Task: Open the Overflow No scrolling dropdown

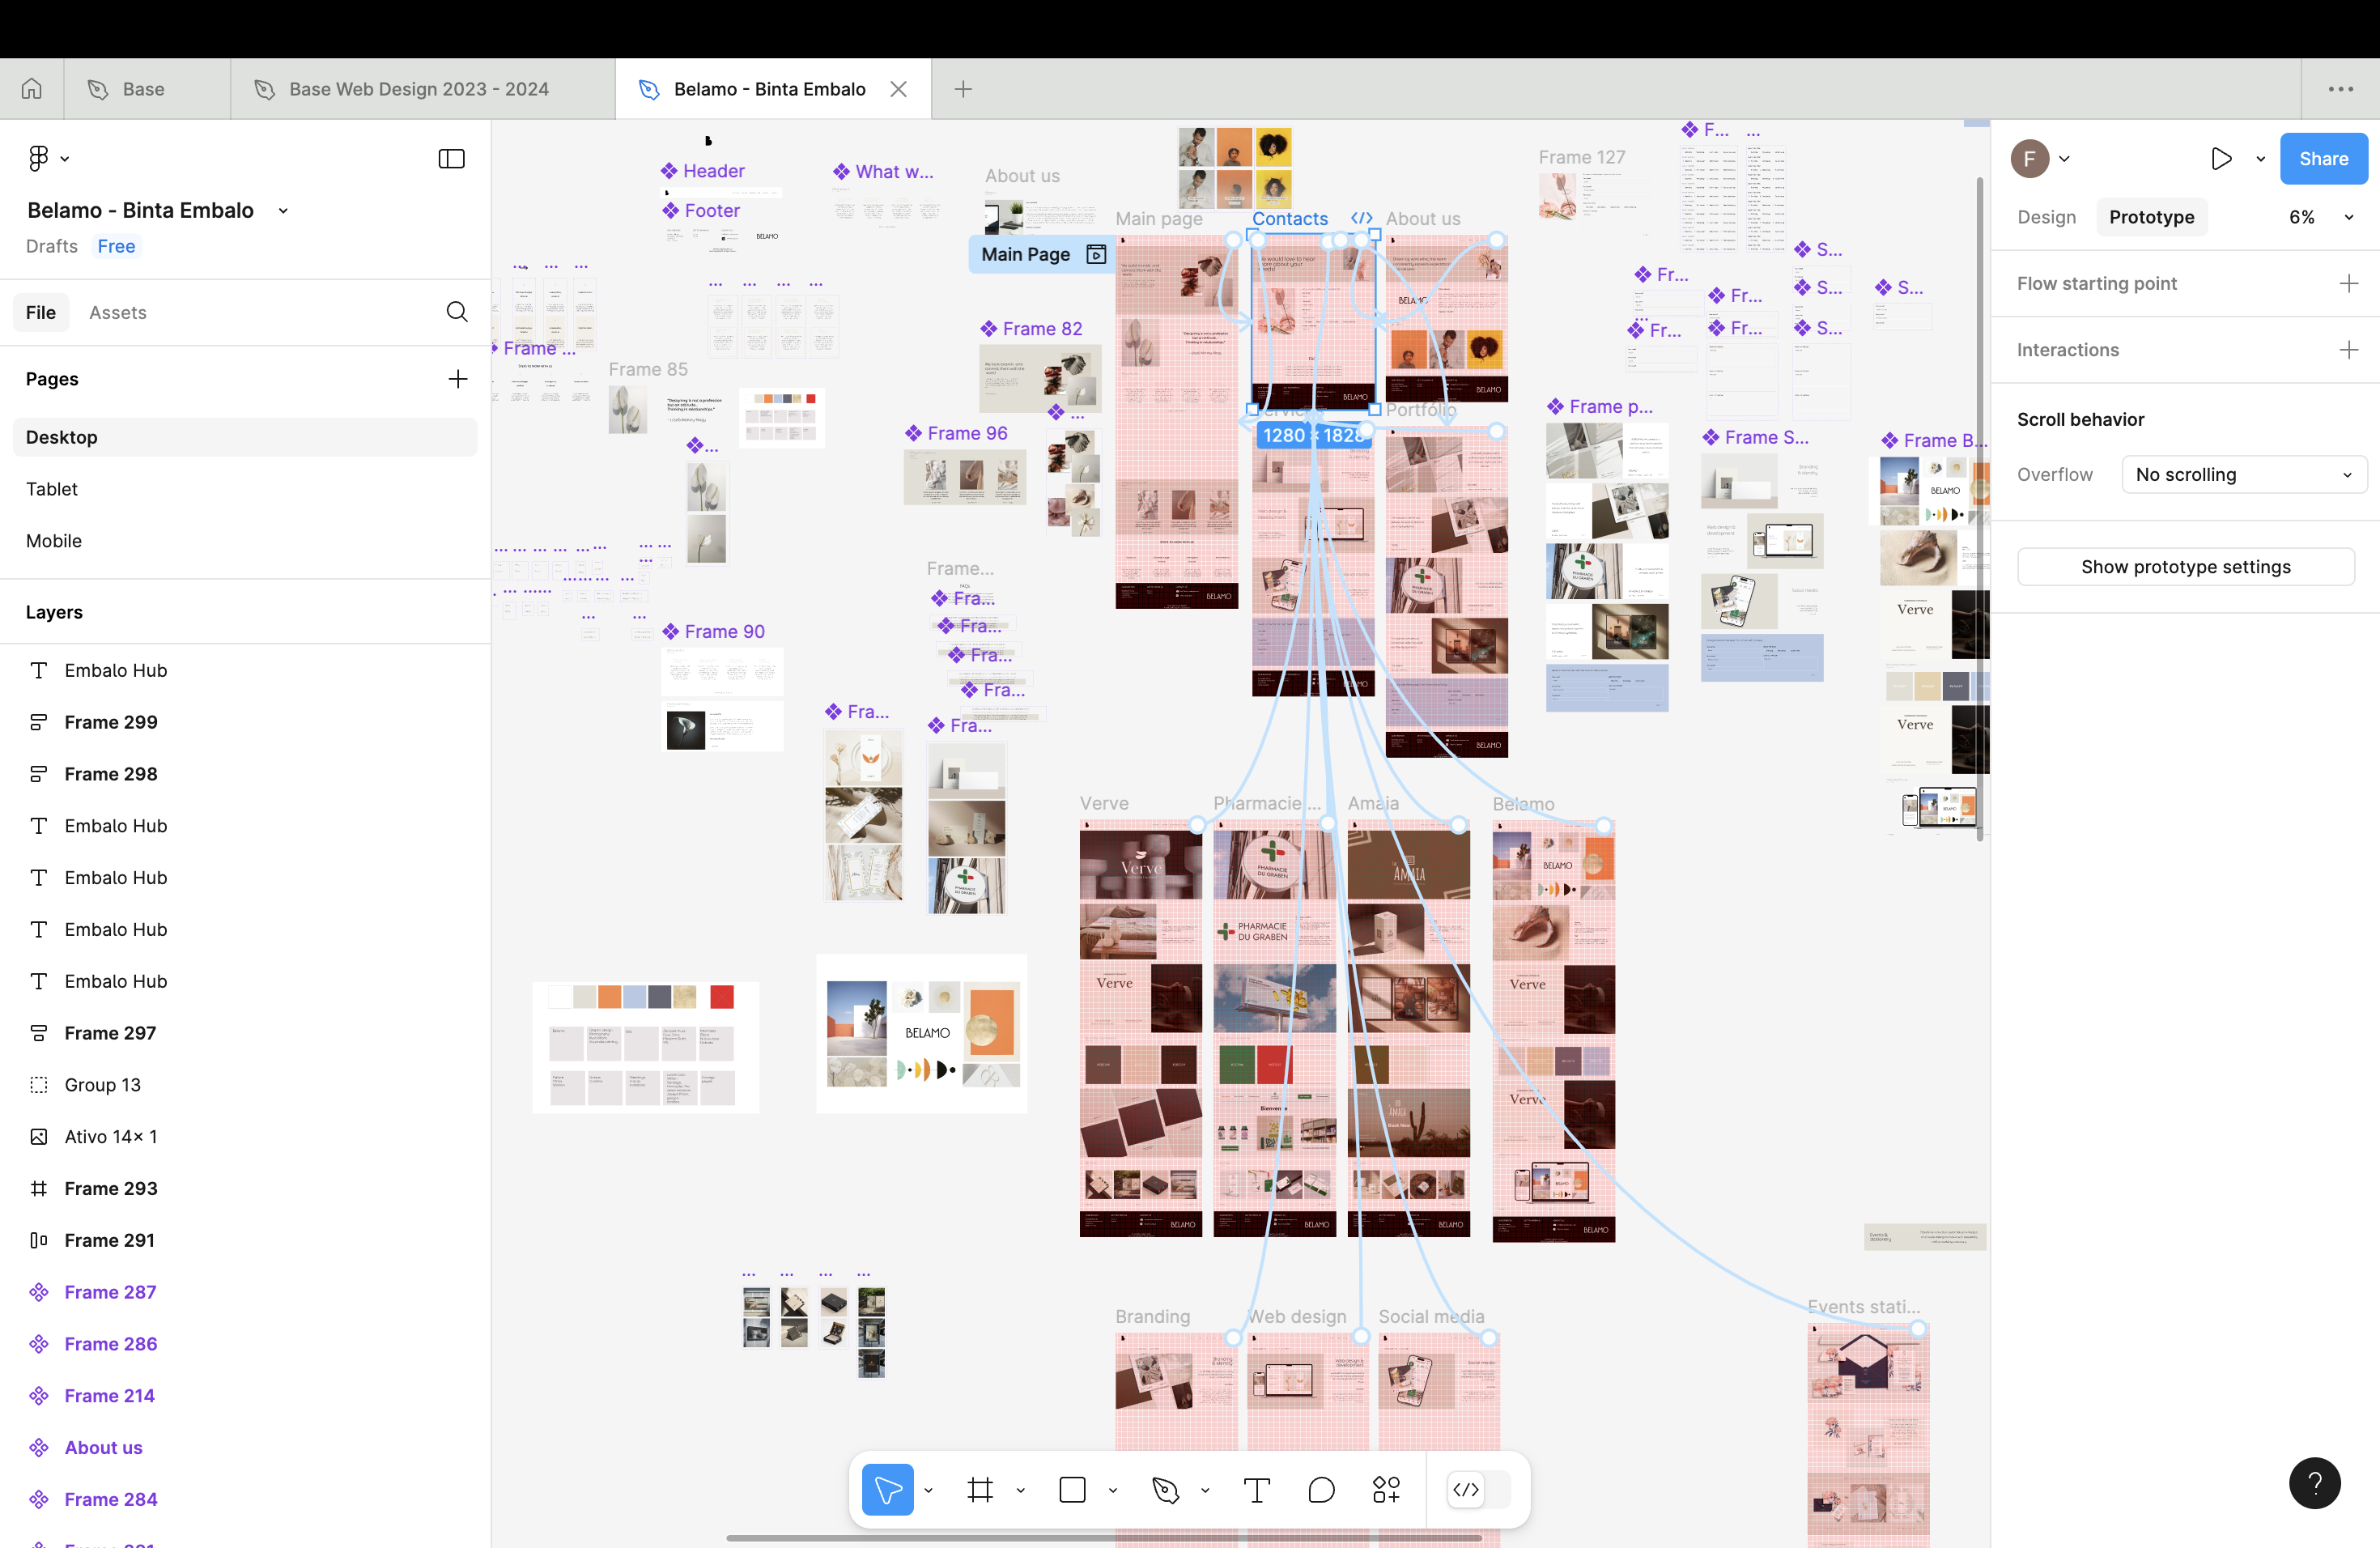Action: pos(2243,475)
